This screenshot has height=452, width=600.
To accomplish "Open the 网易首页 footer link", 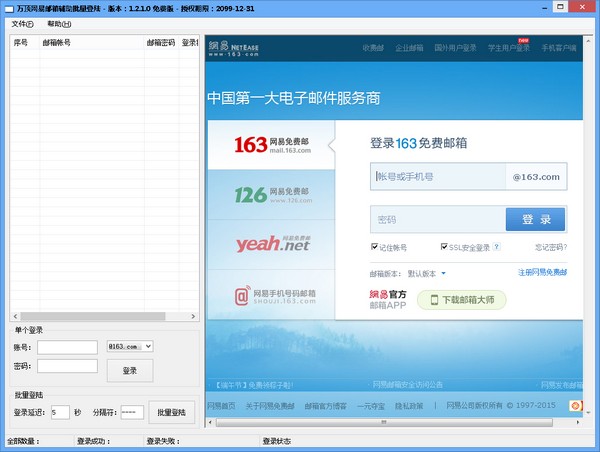I will tap(221, 406).
